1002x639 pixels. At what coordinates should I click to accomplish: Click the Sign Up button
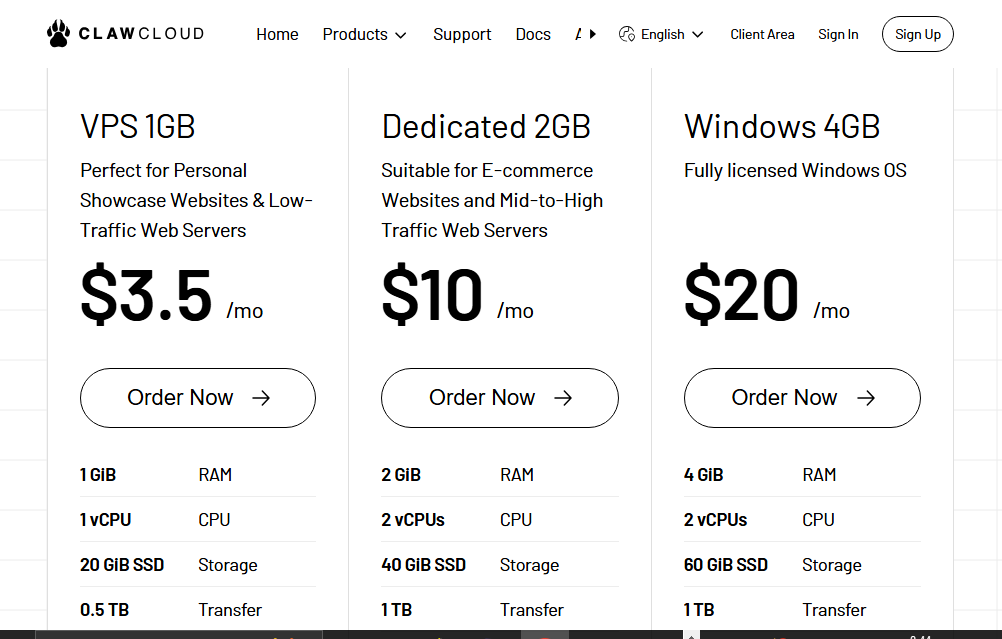(918, 34)
